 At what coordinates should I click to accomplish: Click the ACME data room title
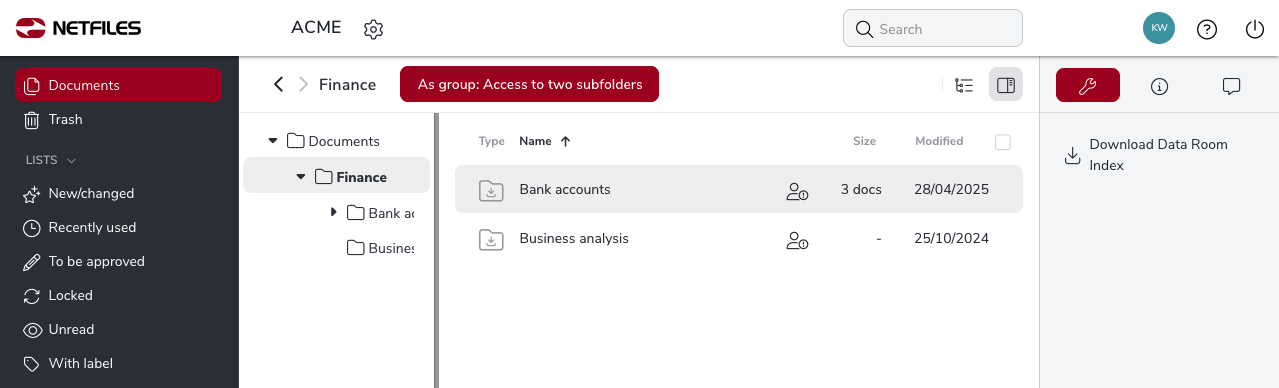coord(316,28)
